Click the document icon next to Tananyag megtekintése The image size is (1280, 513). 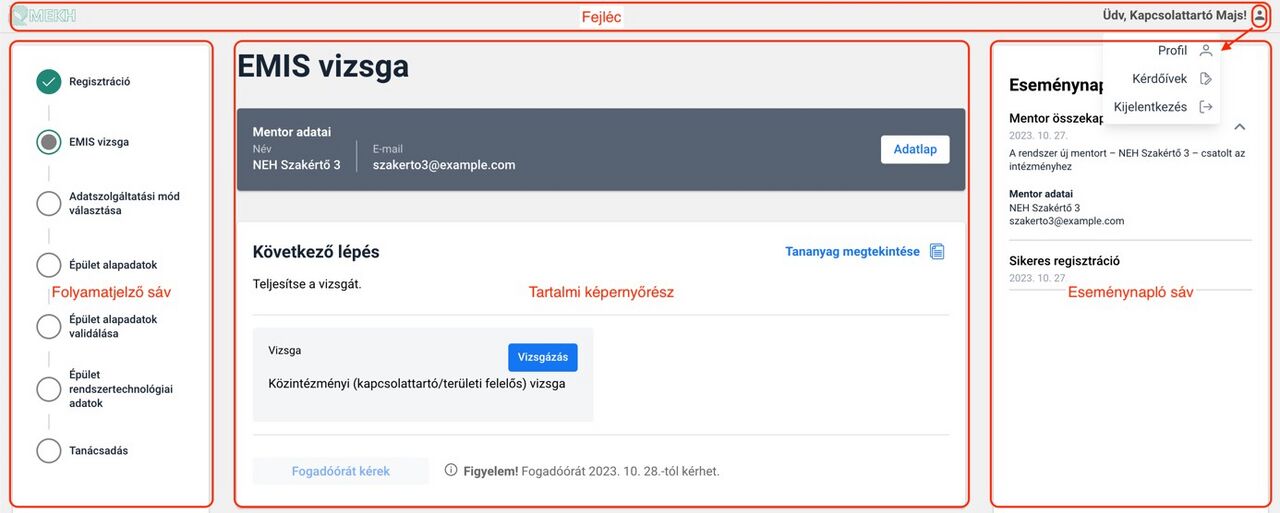tap(937, 252)
